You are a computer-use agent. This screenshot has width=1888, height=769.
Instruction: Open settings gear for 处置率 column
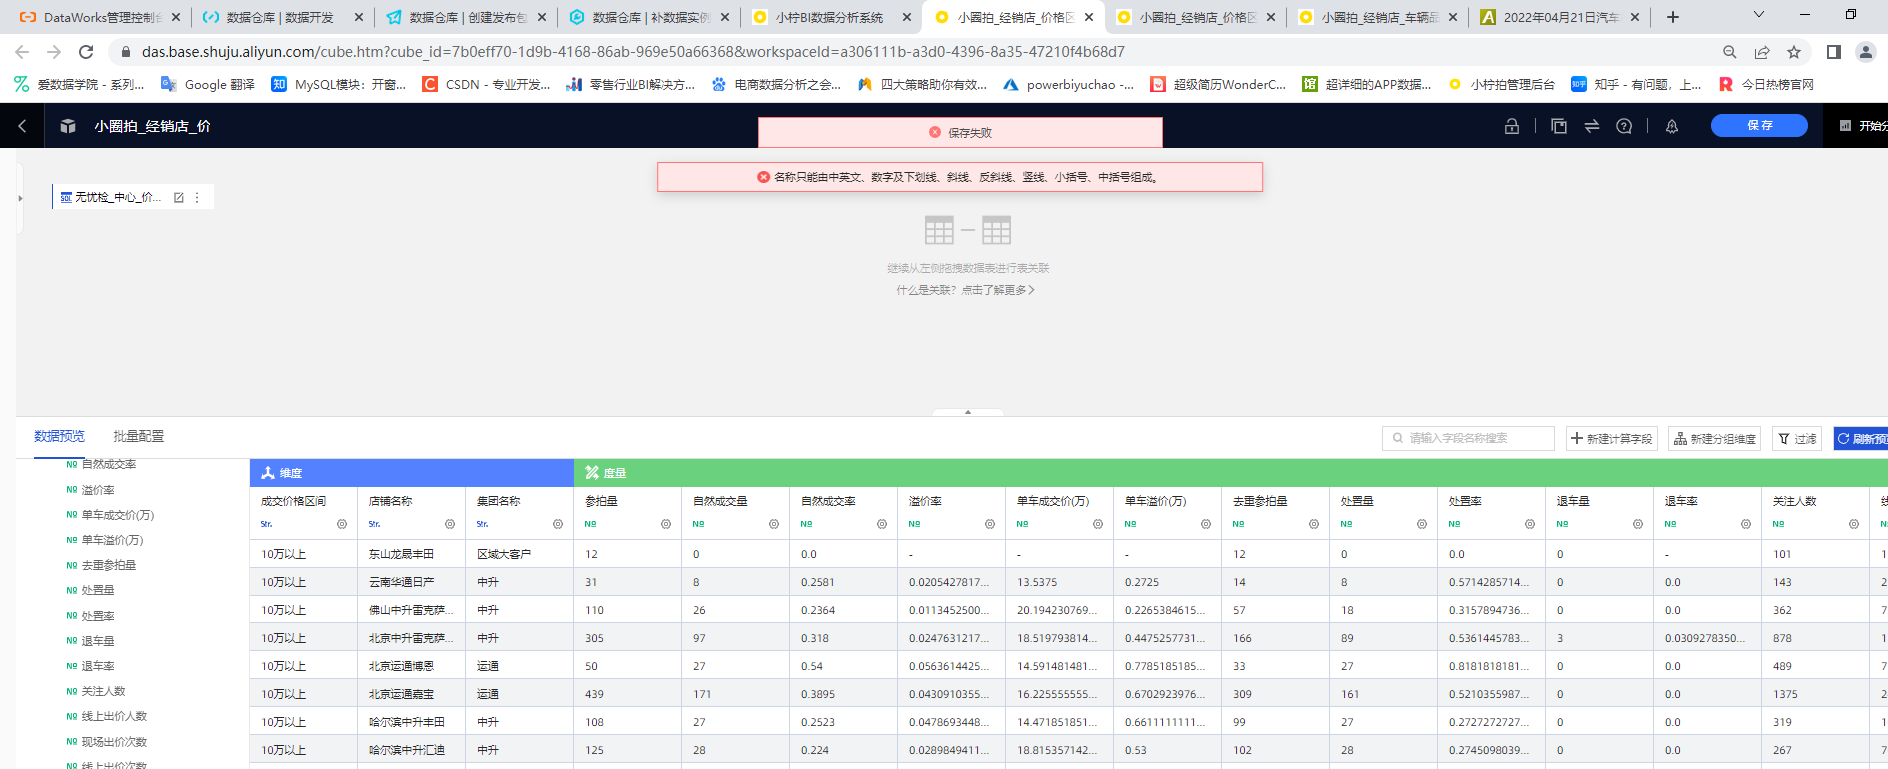click(1529, 524)
